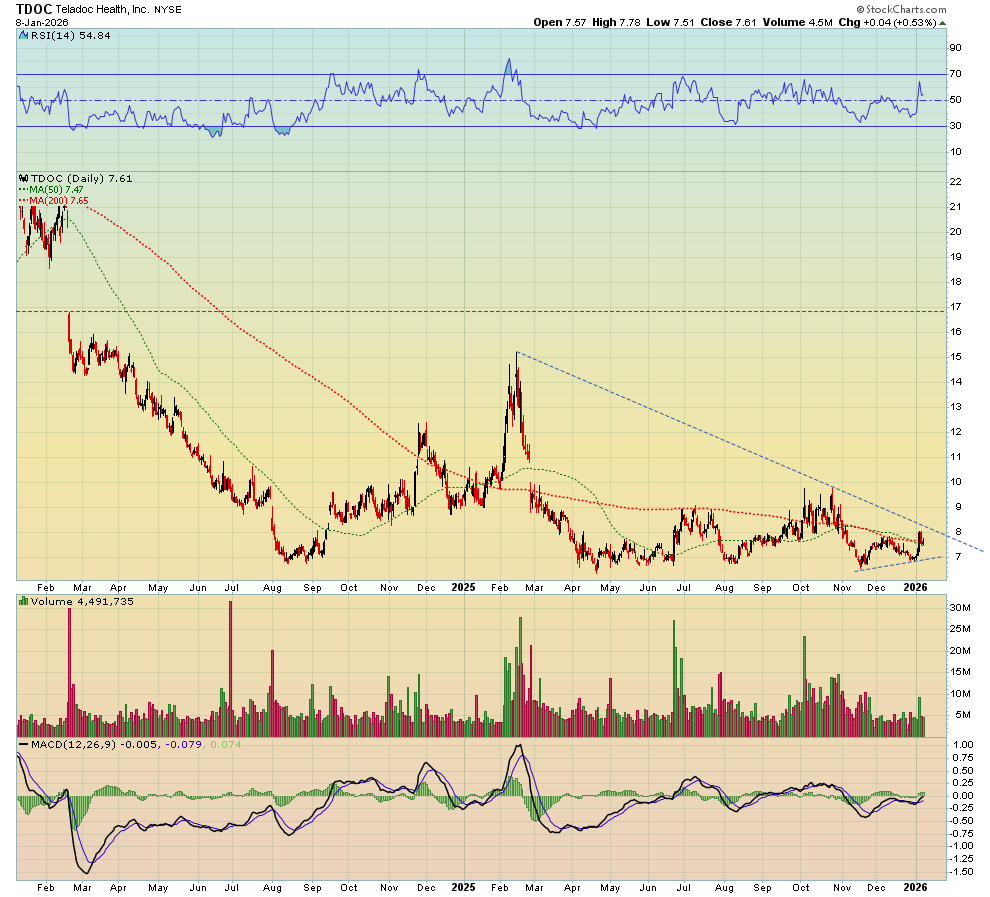This screenshot has width=990, height=897.
Task: Click the Open 7.57 value
Action: click(559, 23)
